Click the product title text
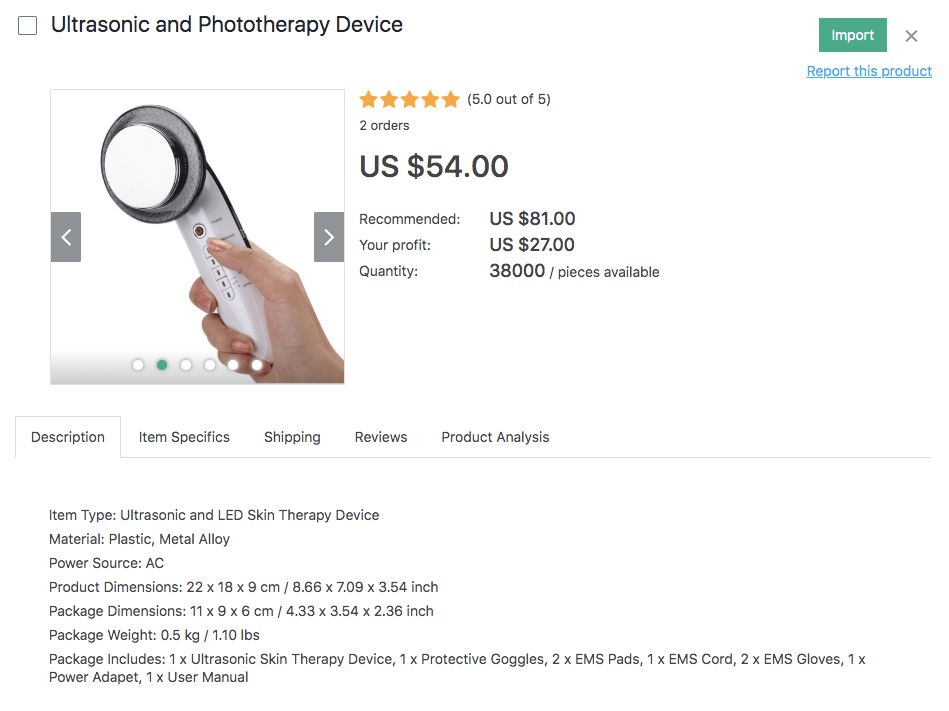Screen dimensions: 949x711 227,25
